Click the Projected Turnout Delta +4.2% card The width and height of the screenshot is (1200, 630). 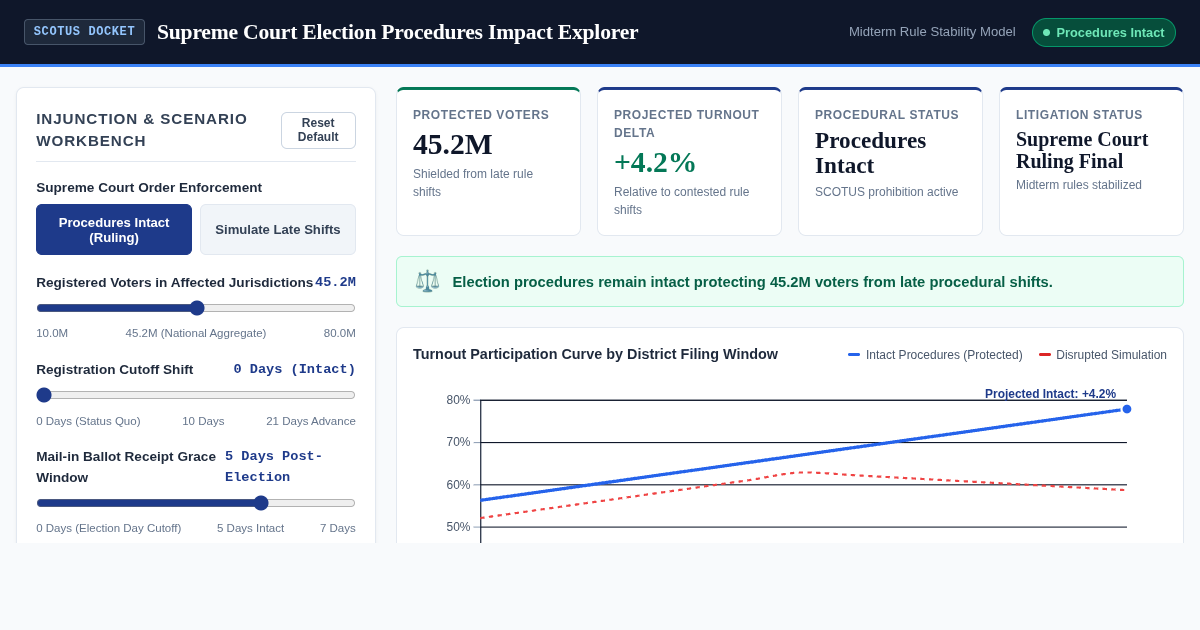pyautogui.click(x=689, y=162)
